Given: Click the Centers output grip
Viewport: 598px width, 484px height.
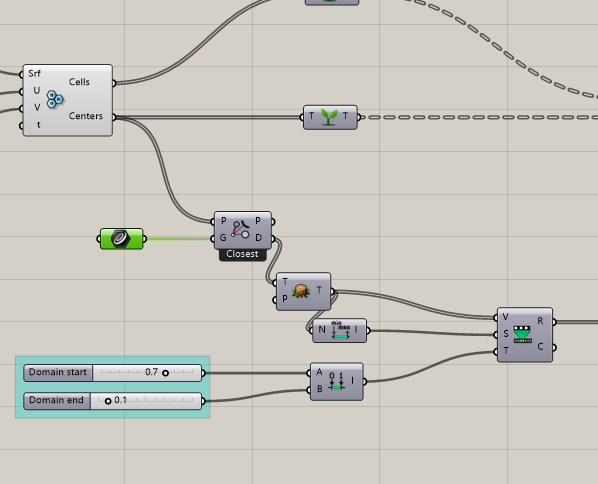Looking at the screenshot, I should tap(114, 117).
